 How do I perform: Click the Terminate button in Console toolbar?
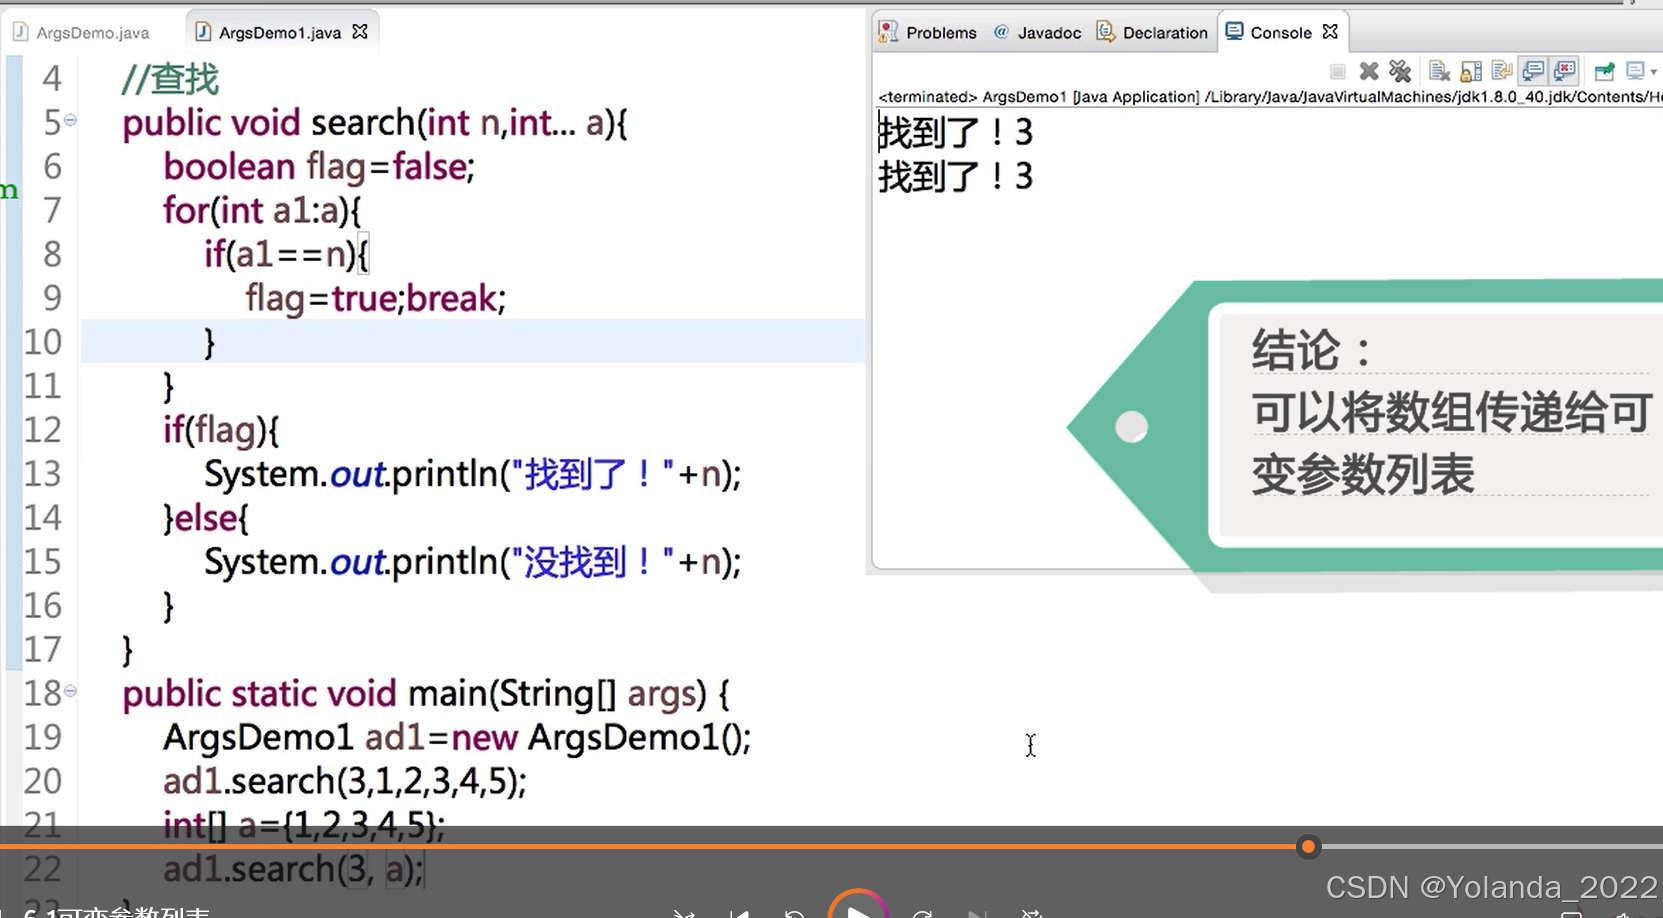[1337, 71]
